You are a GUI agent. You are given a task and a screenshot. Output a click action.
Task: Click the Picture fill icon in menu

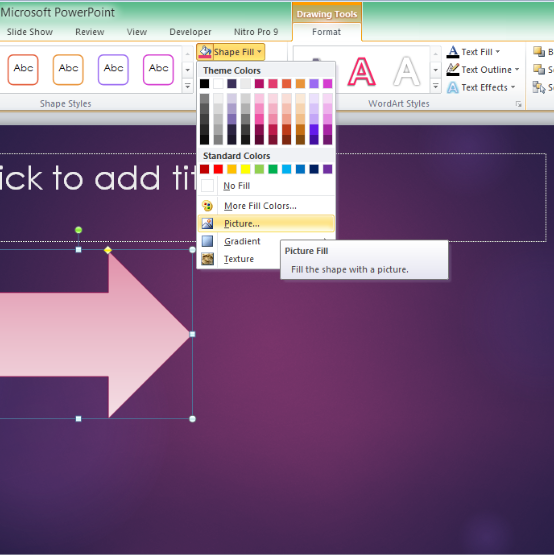click(x=207, y=223)
